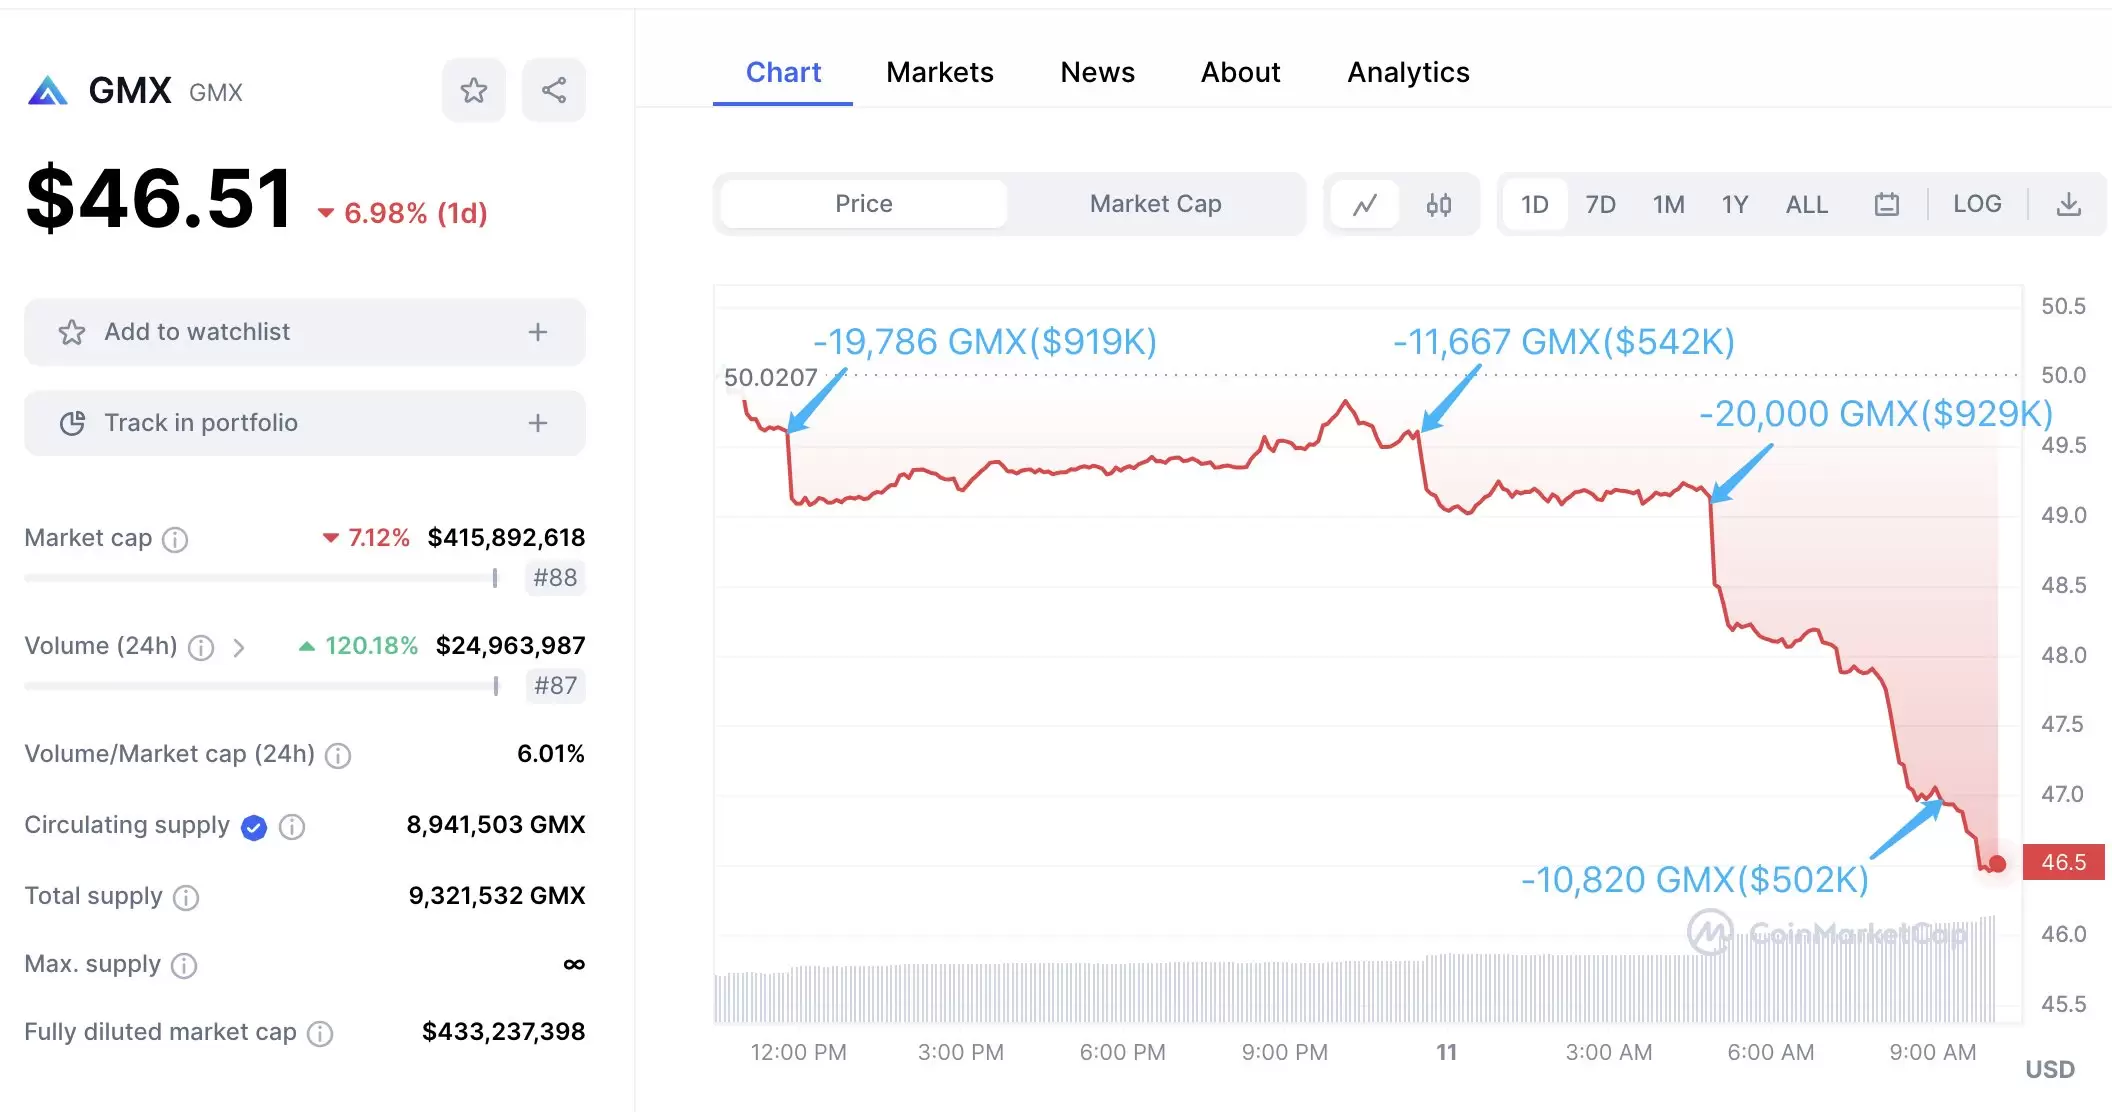
Task: Expand Track in portfolio plus sign
Action: 538,423
